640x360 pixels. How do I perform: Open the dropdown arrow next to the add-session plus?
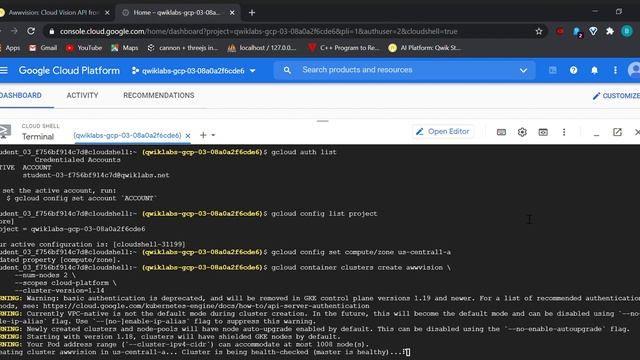(x=213, y=135)
